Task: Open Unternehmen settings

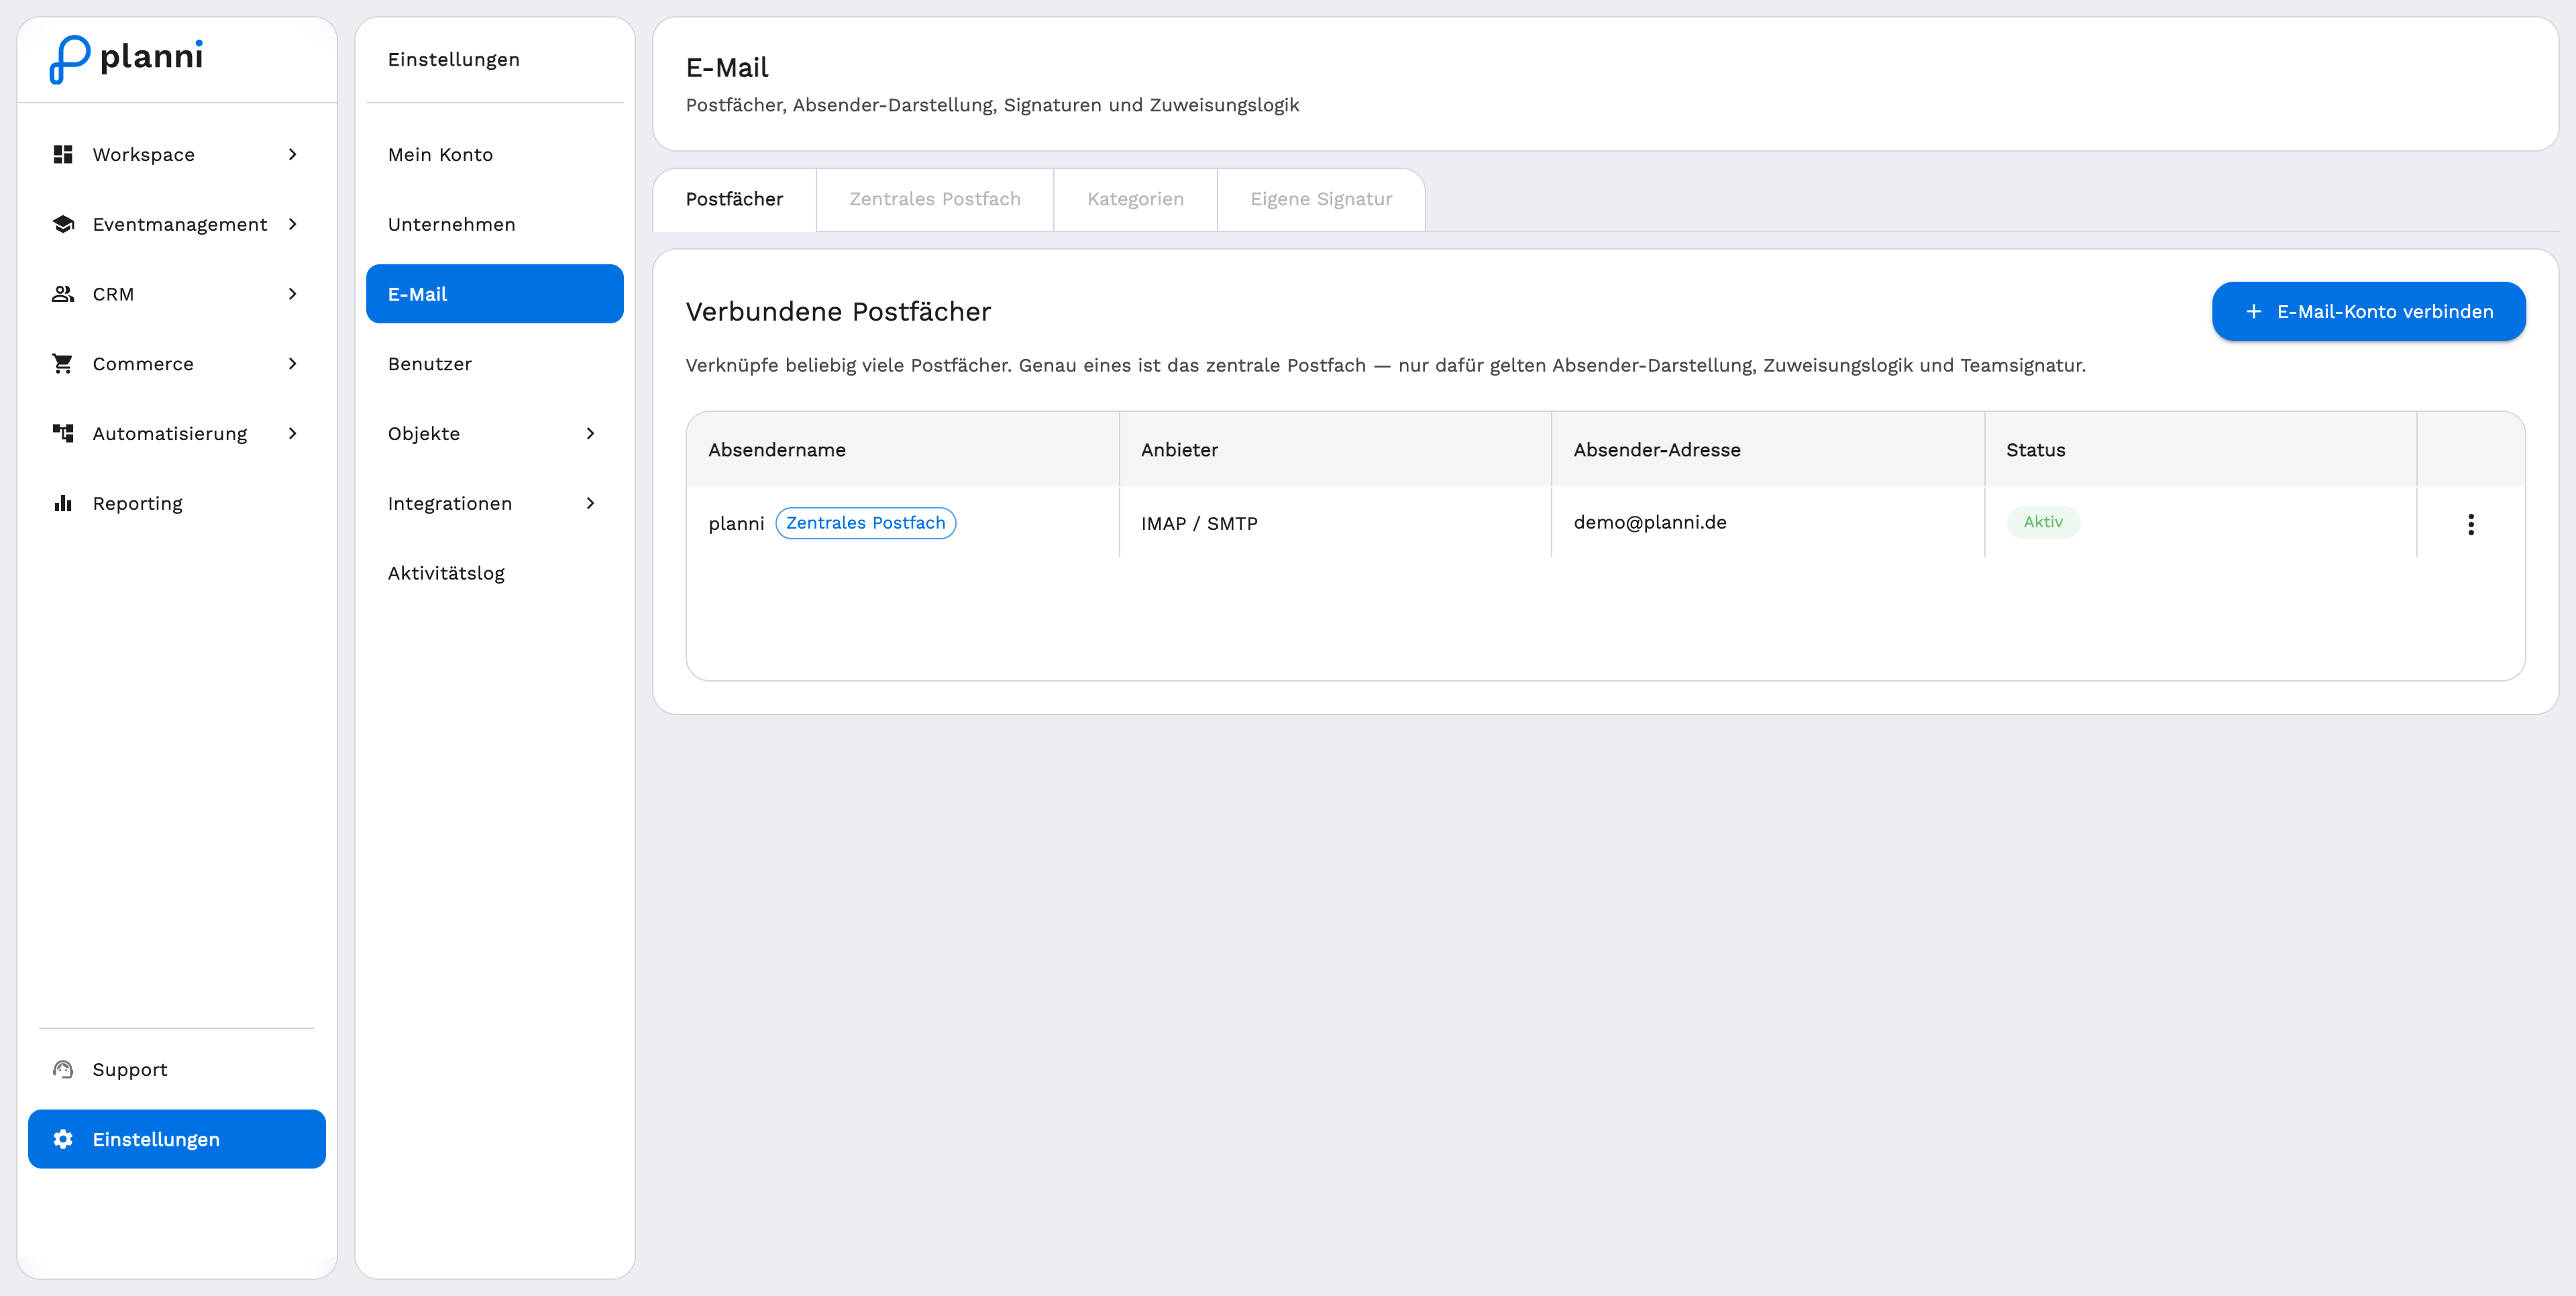Action: (495, 224)
